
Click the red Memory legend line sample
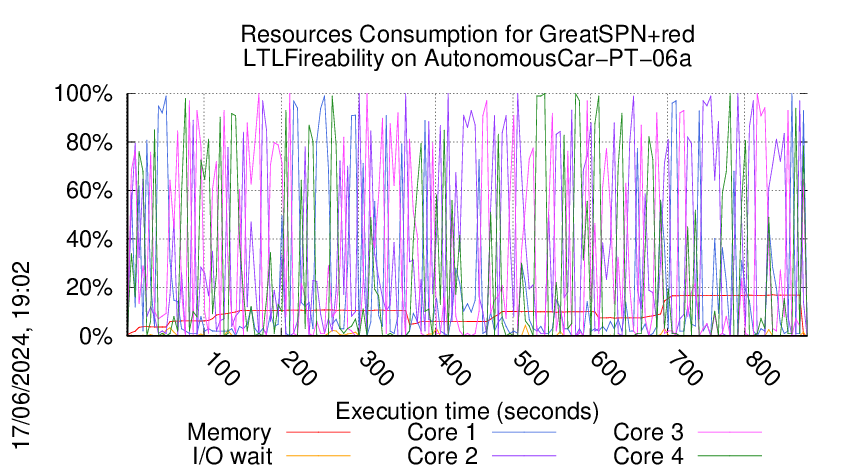pos(318,432)
